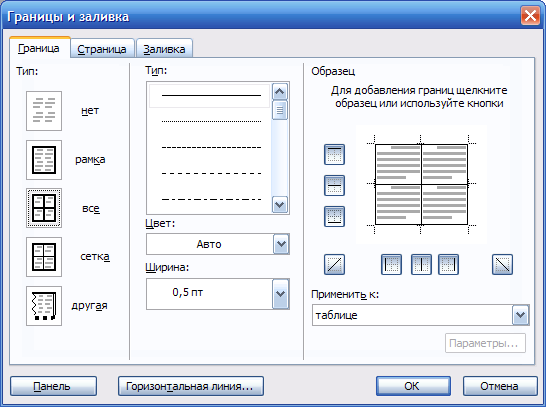Click the line style scrollbar thumb

[280, 110]
